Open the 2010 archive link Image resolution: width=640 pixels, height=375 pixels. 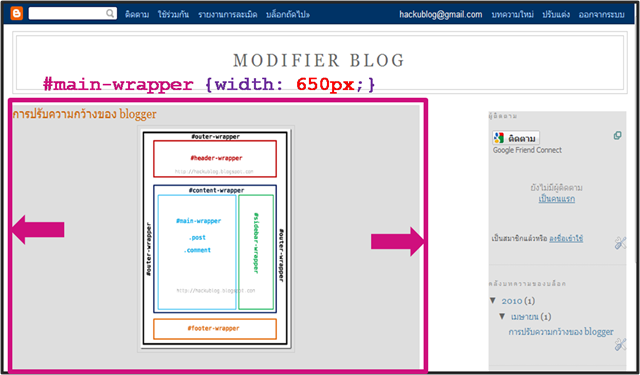[x=512, y=301]
